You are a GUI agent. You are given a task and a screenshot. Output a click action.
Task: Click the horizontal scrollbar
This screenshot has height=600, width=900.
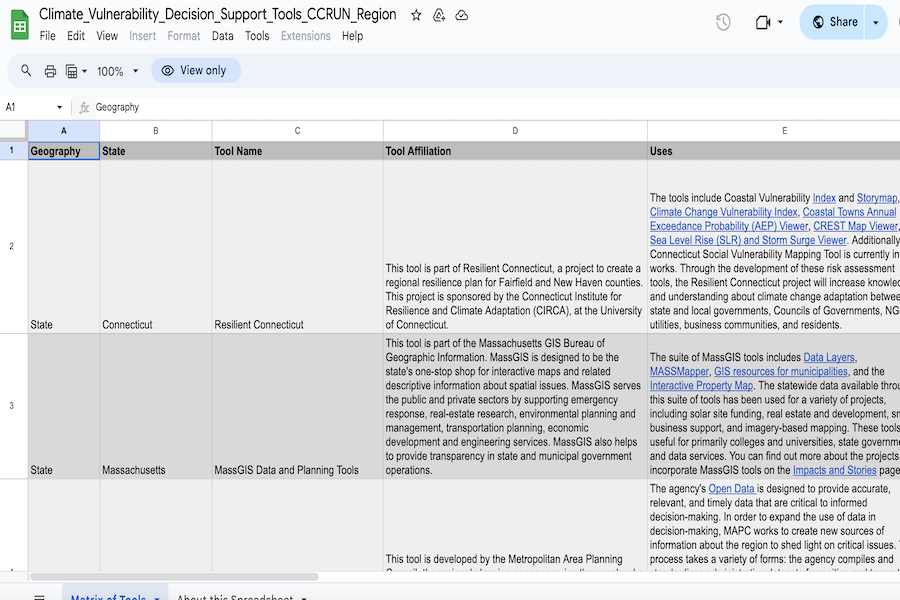point(174,576)
